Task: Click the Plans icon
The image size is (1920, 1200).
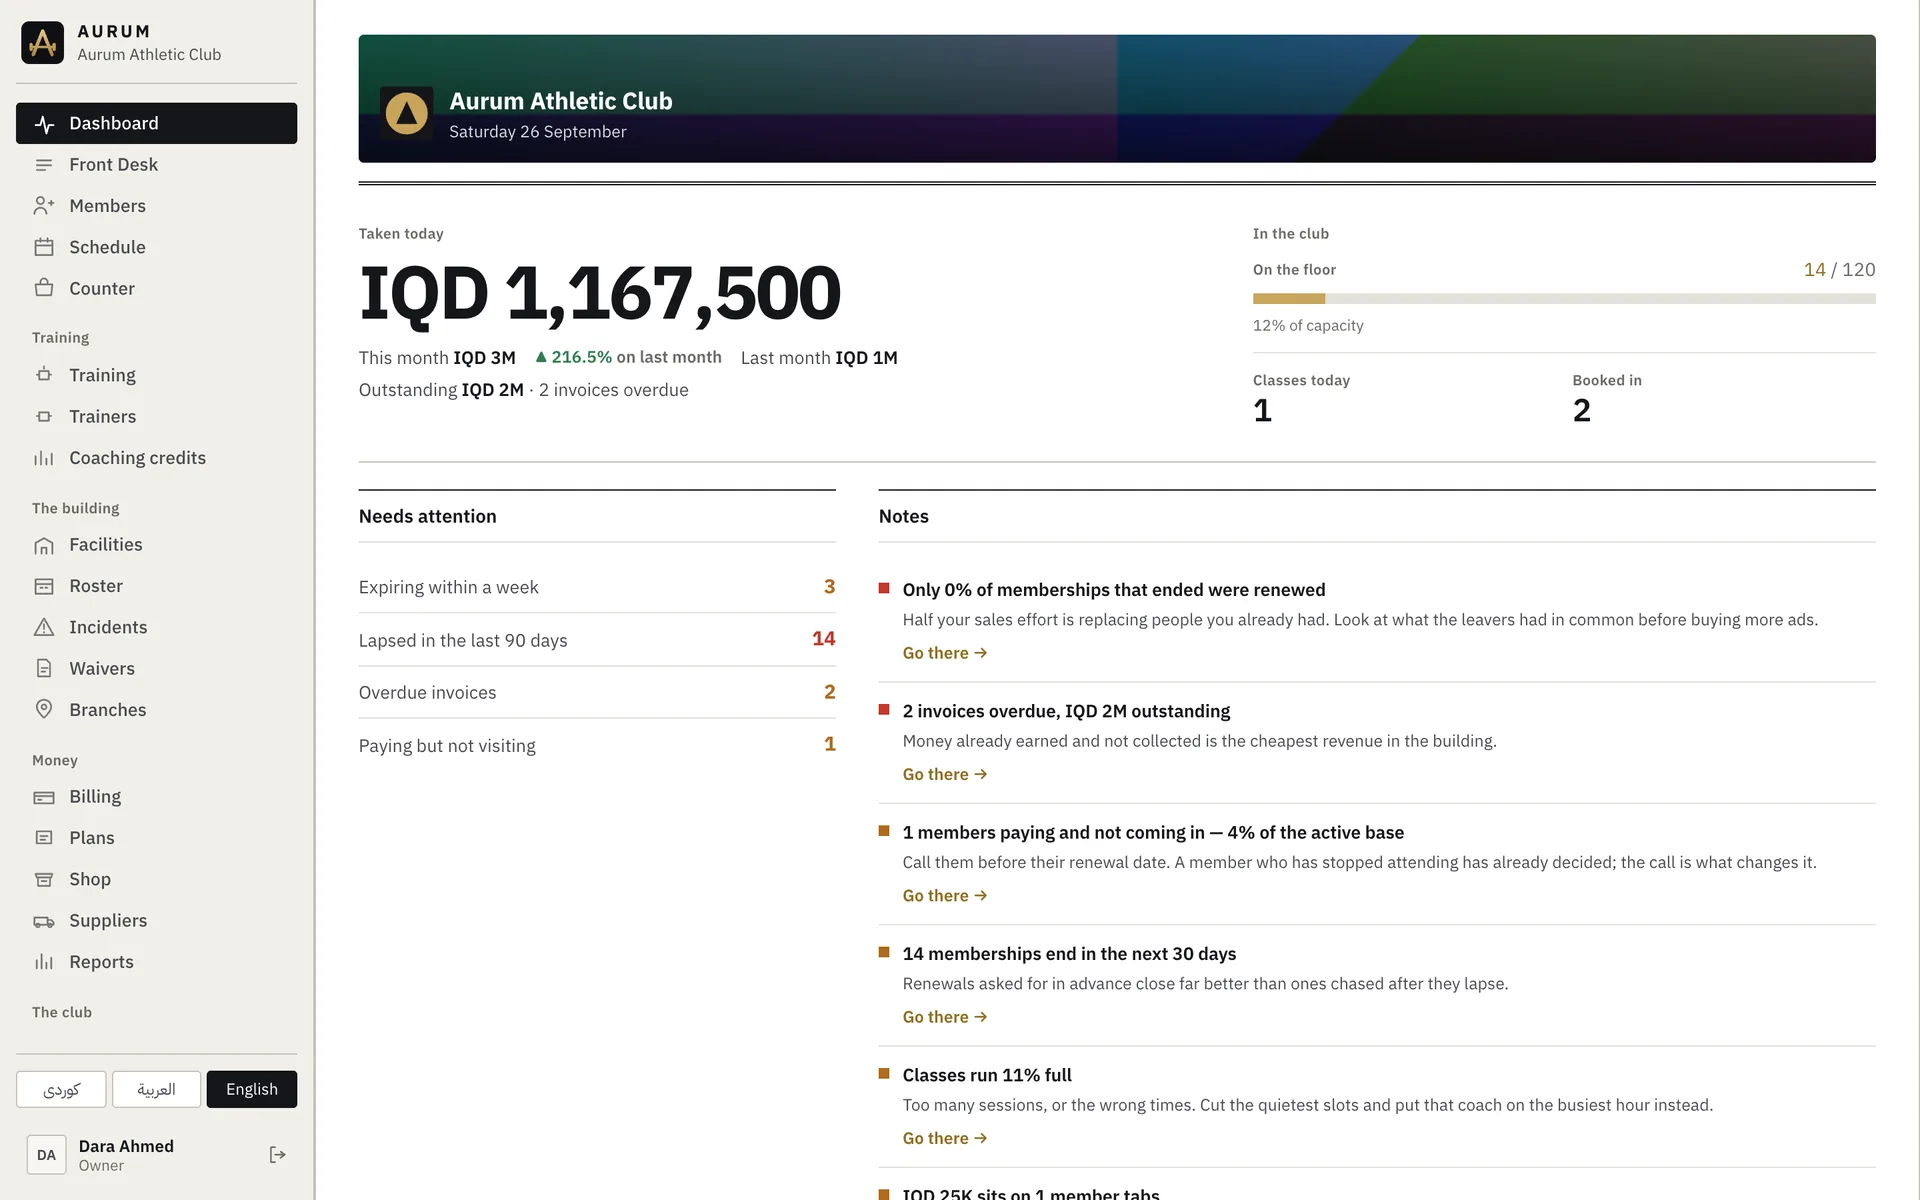Action: tap(44, 838)
